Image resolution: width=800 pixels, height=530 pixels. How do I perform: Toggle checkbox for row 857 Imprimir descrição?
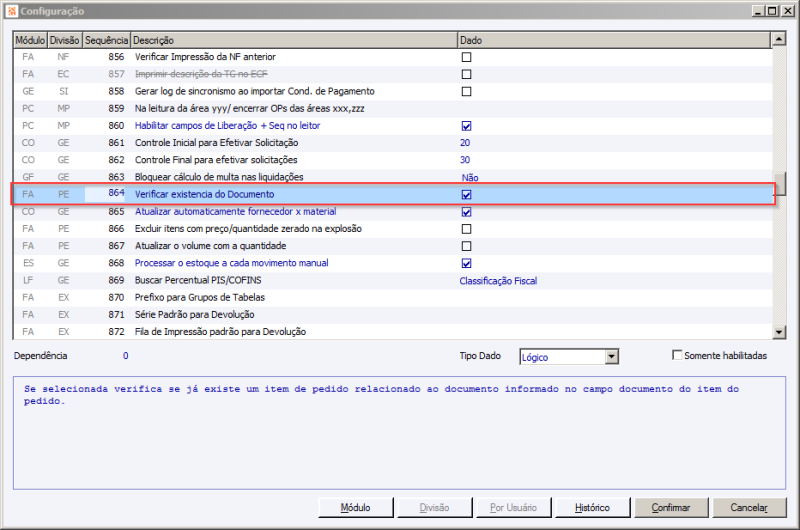point(466,74)
